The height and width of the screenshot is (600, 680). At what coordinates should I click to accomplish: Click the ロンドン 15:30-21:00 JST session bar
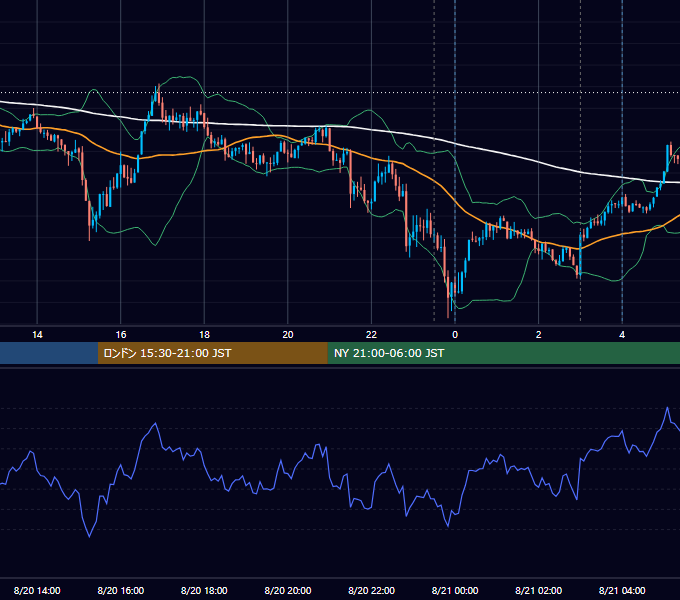click(x=212, y=353)
